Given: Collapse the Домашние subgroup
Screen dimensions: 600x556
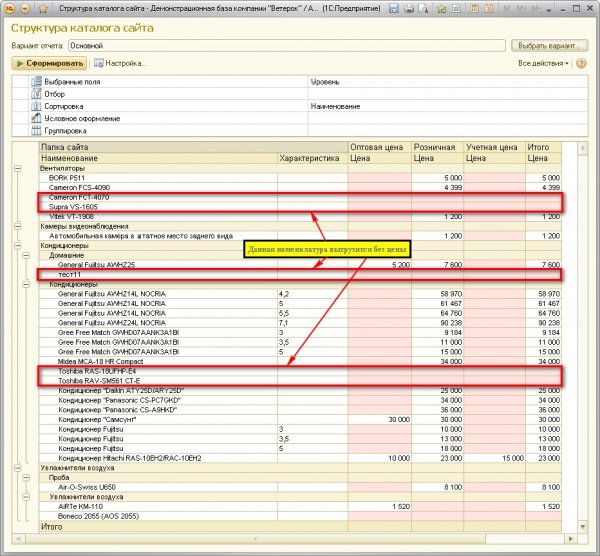Looking at the screenshot, I should pyautogui.click(x=26, y=254).
